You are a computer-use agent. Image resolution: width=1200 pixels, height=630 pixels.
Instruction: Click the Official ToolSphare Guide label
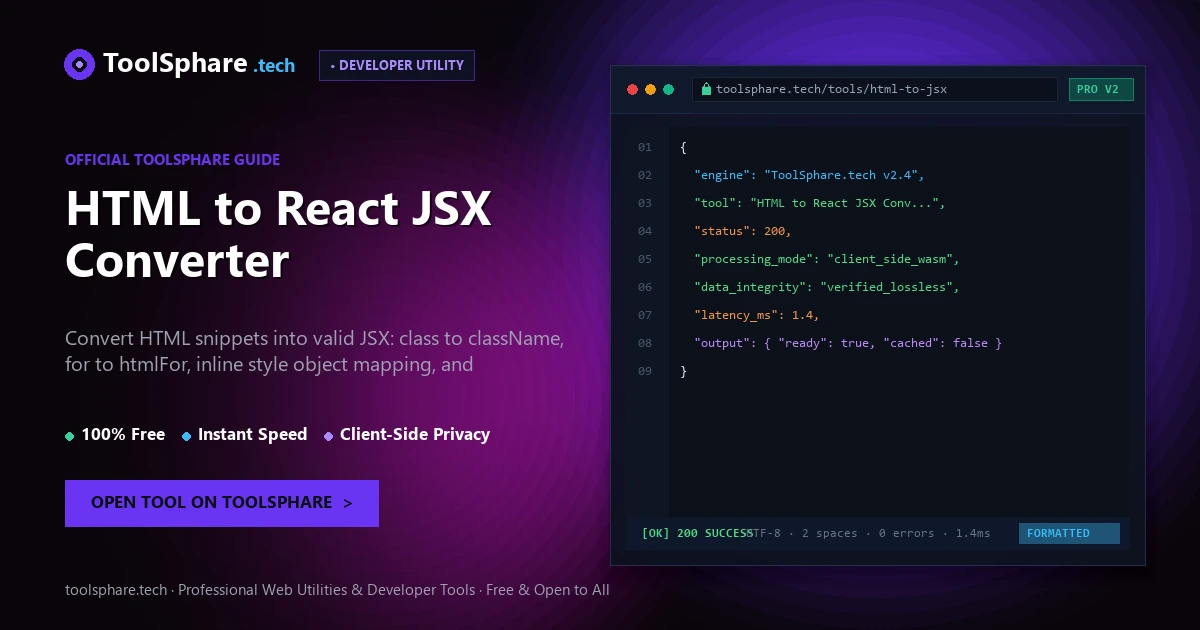pyautogui.click(x=172, y=159)
